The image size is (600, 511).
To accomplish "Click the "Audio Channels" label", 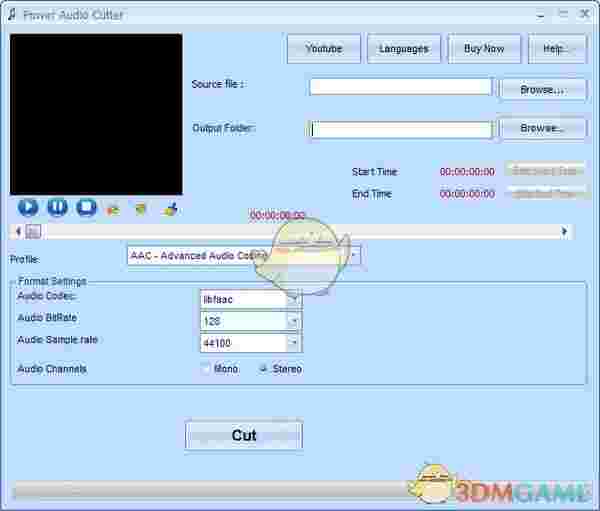I will 52,369.
